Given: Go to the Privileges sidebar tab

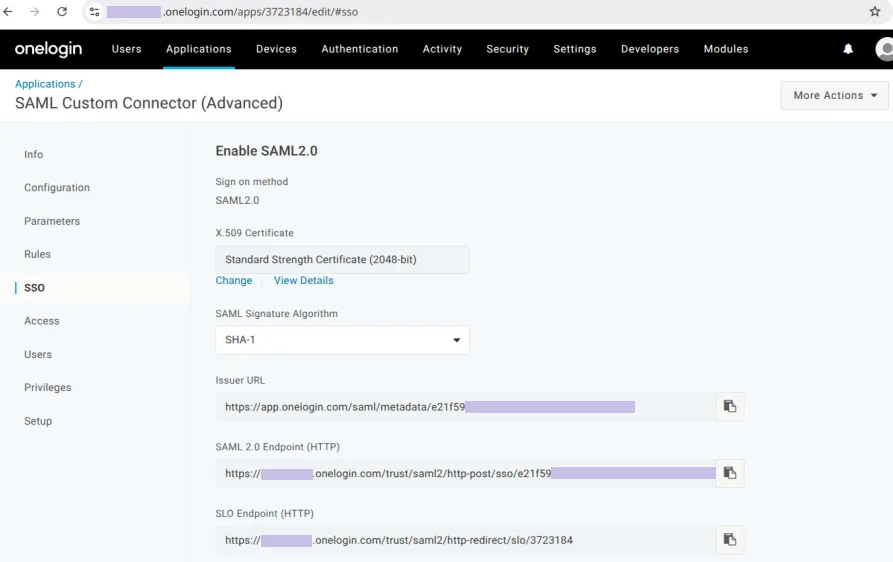Looking at the screenshot, I should (48, 387).
